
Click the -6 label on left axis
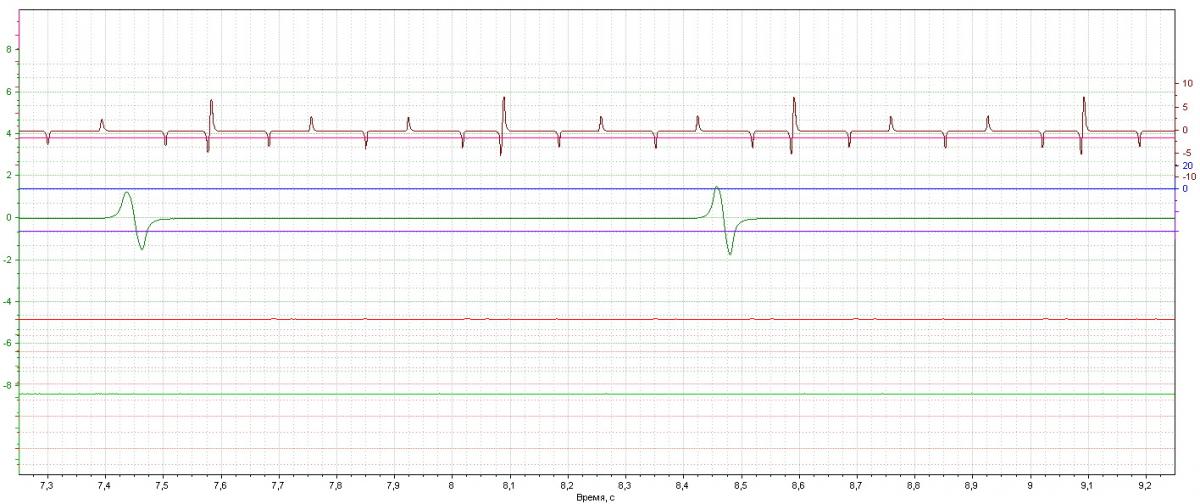pos(6,343)
